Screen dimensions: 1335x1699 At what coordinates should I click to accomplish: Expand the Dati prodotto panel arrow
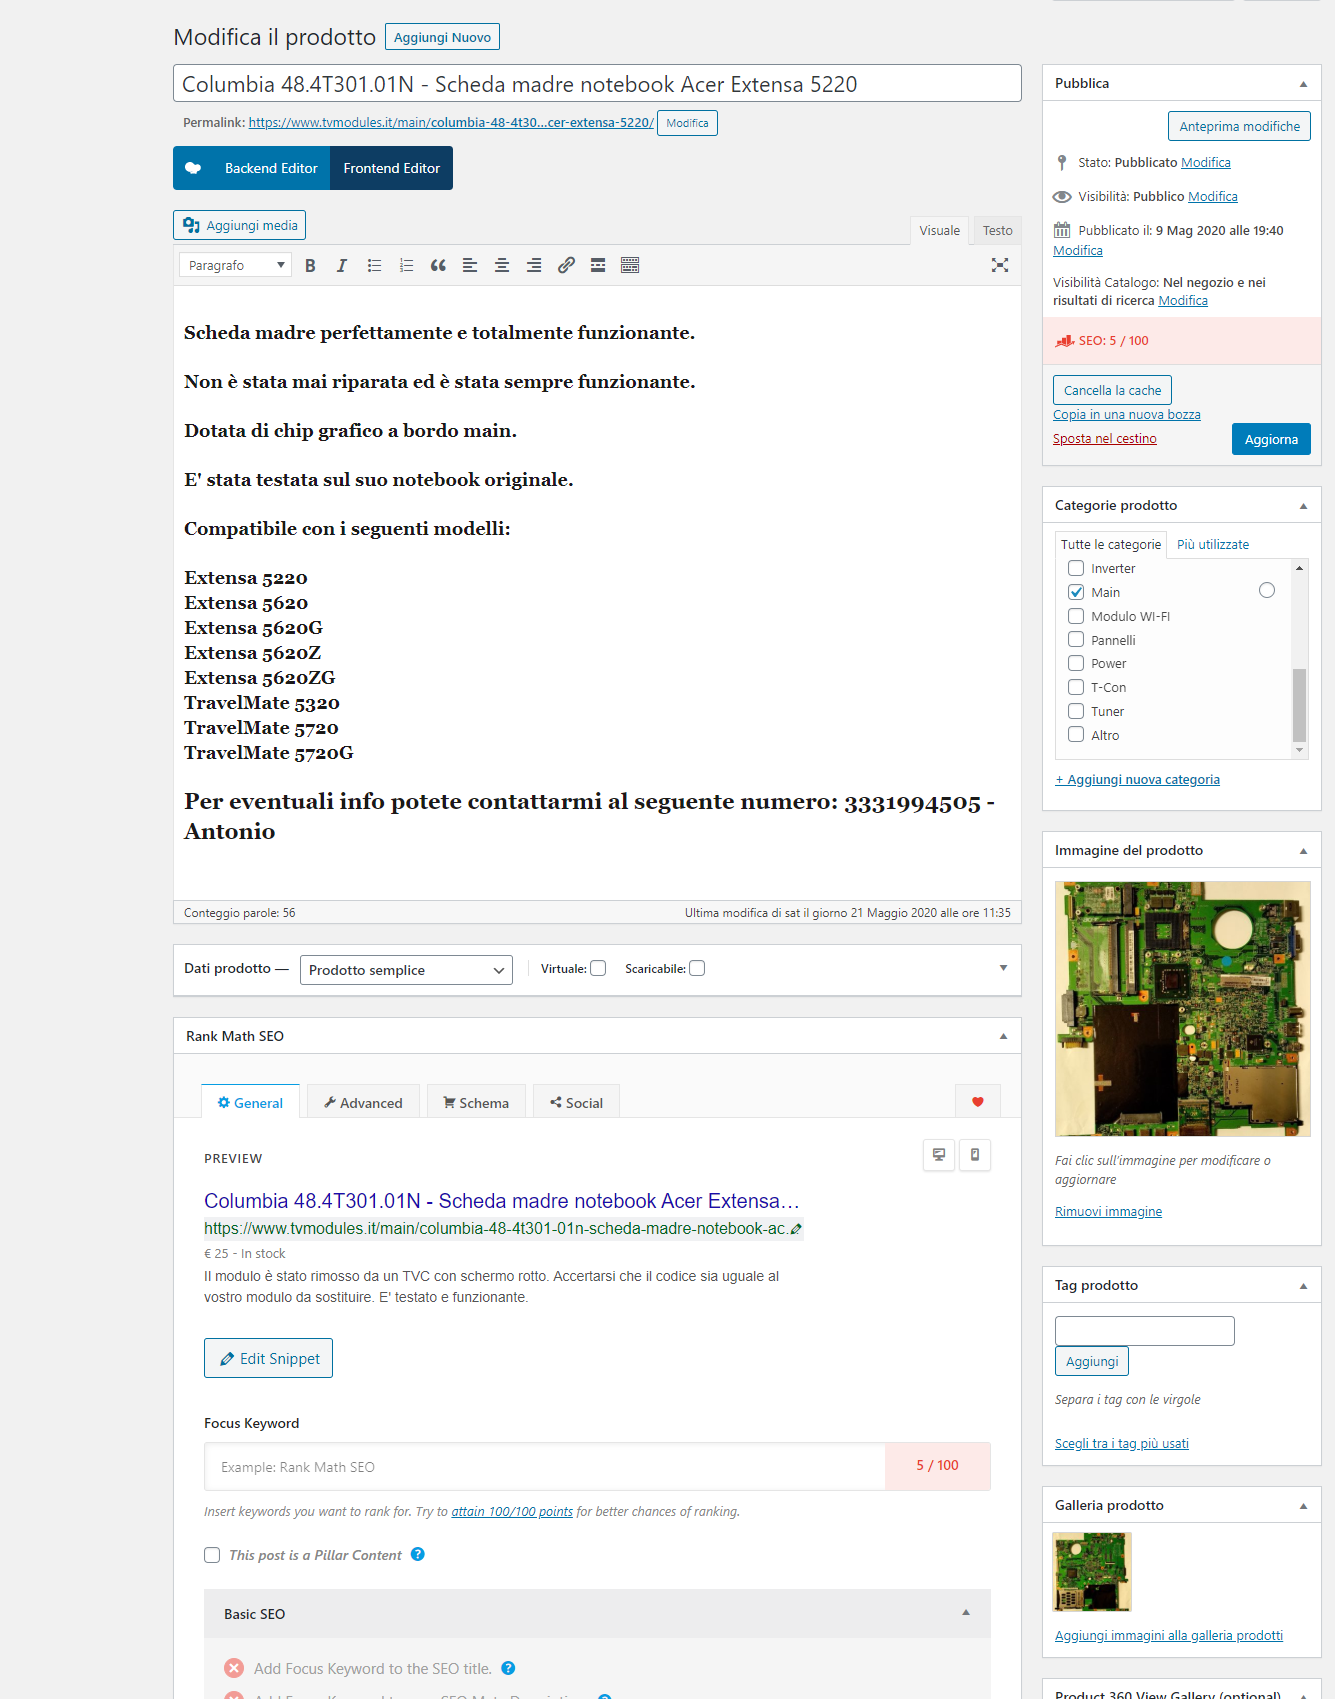click(1003, 968)
